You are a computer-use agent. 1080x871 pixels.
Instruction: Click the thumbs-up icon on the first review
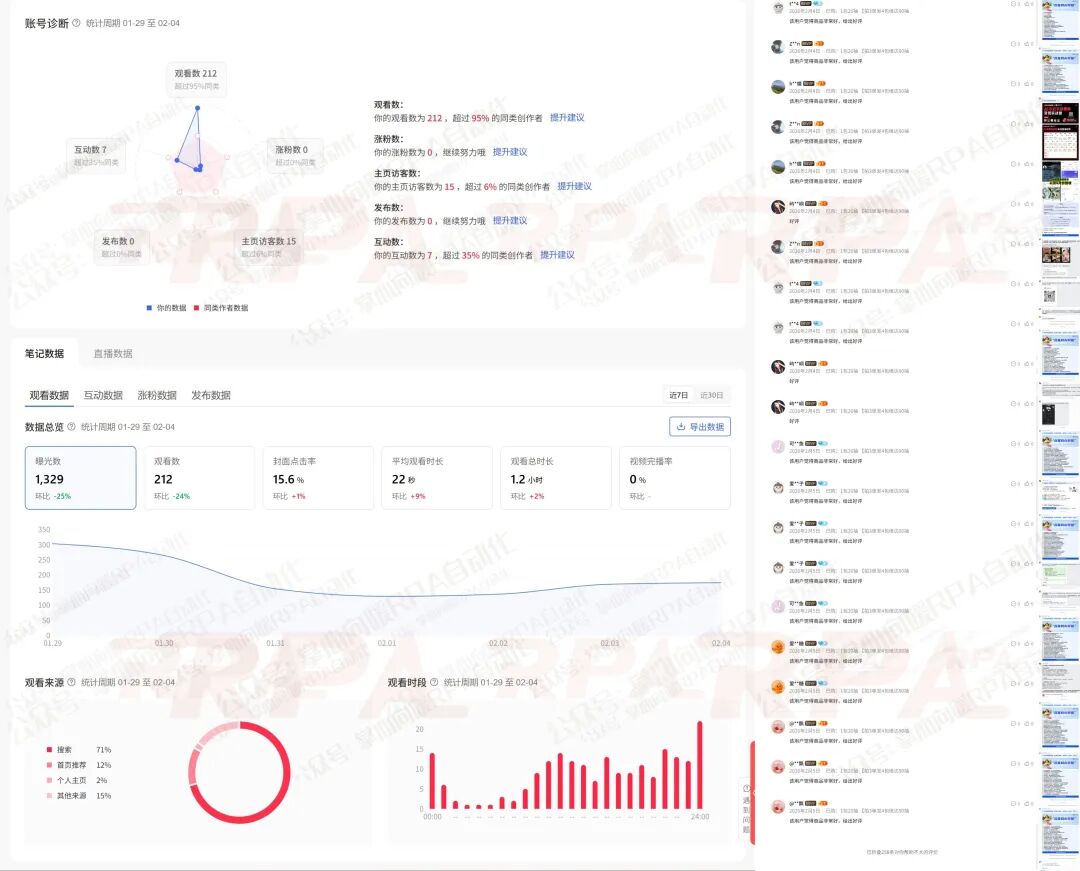pyautogui.click(x=1027, y=4)
